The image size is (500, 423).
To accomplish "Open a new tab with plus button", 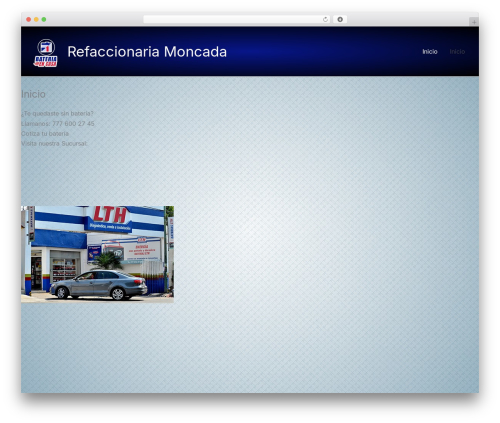I will coord(474,22).
